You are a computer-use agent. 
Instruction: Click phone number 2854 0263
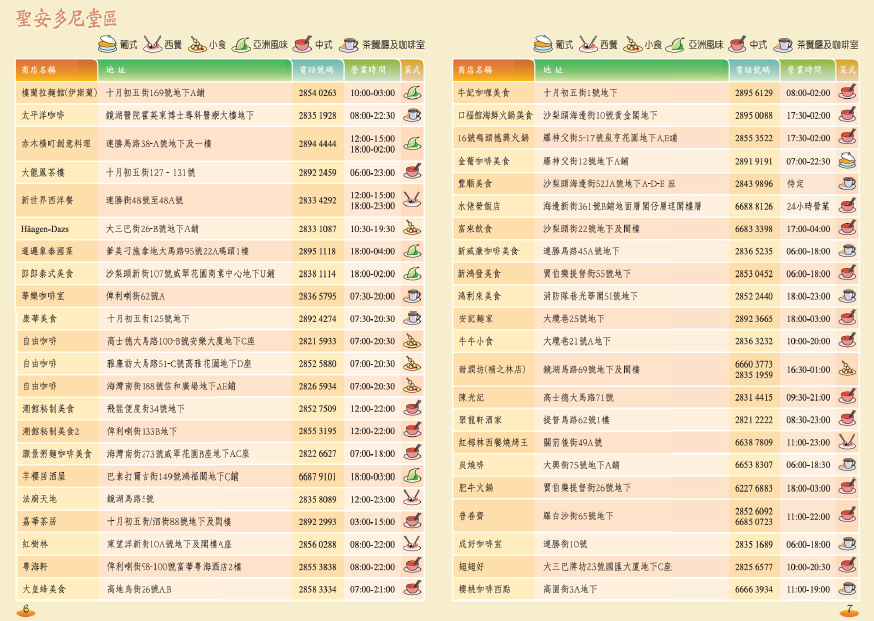tap(317, 93)
